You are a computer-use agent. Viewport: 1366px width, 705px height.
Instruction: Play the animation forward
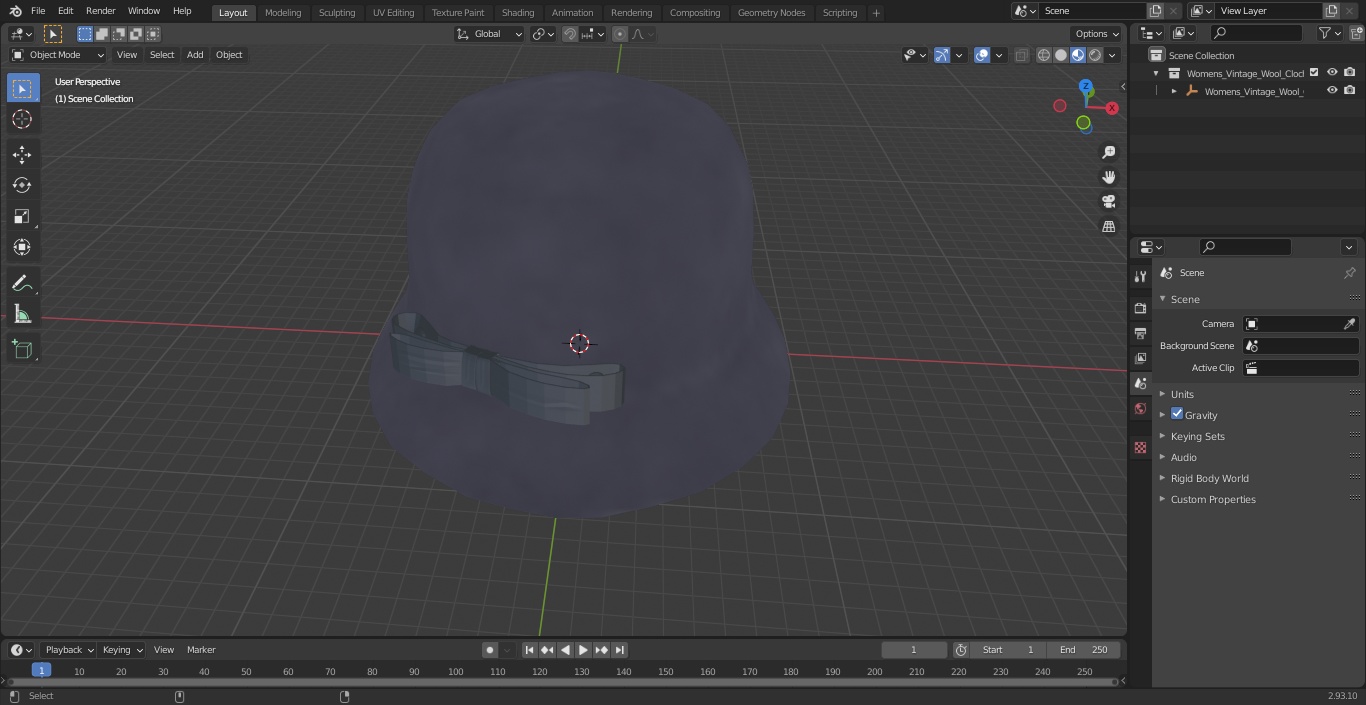[583, 650]
